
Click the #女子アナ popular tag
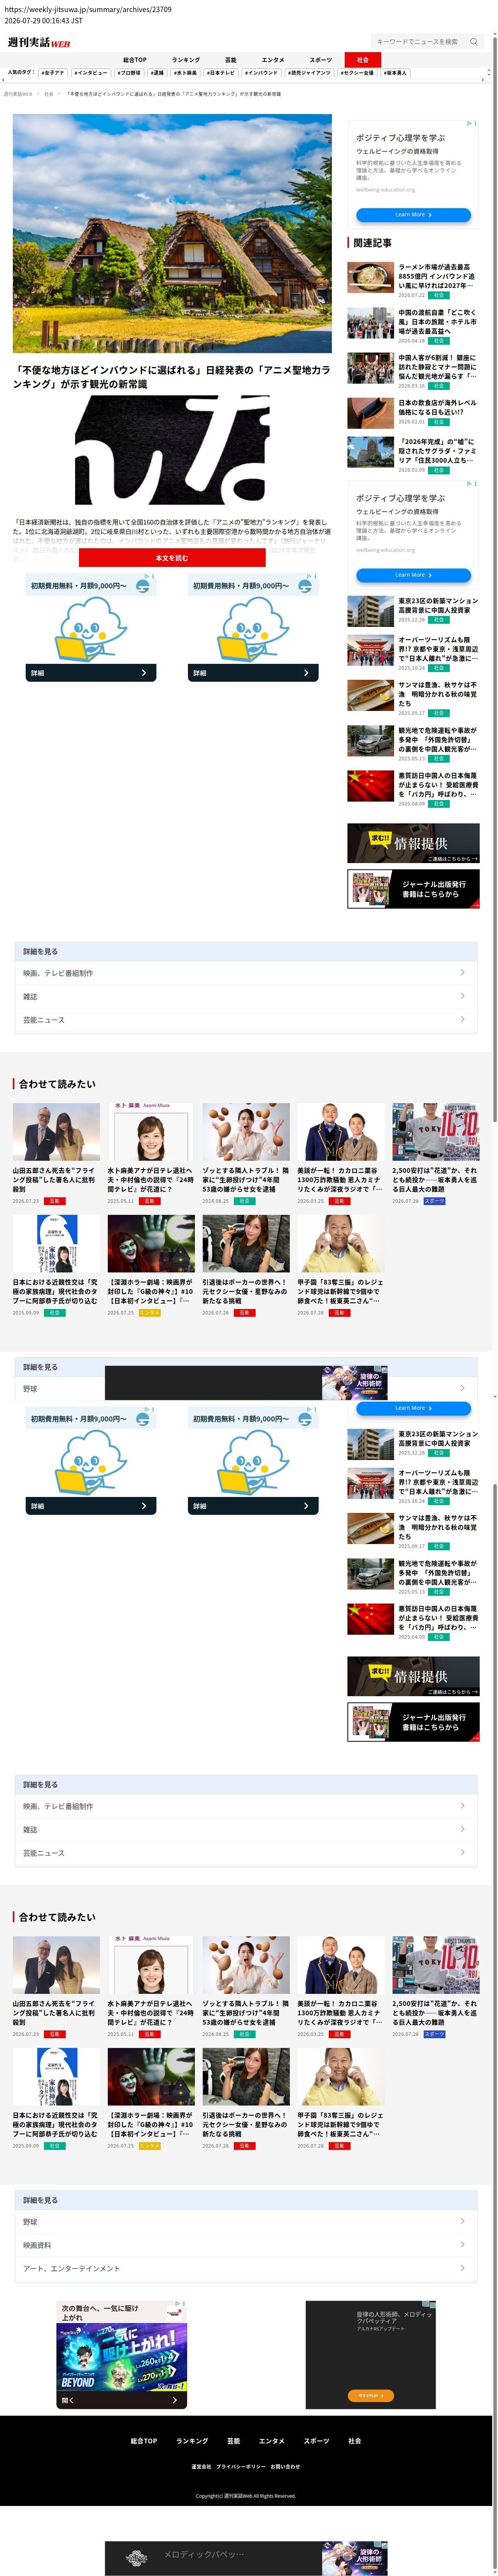tap(53, 73)
